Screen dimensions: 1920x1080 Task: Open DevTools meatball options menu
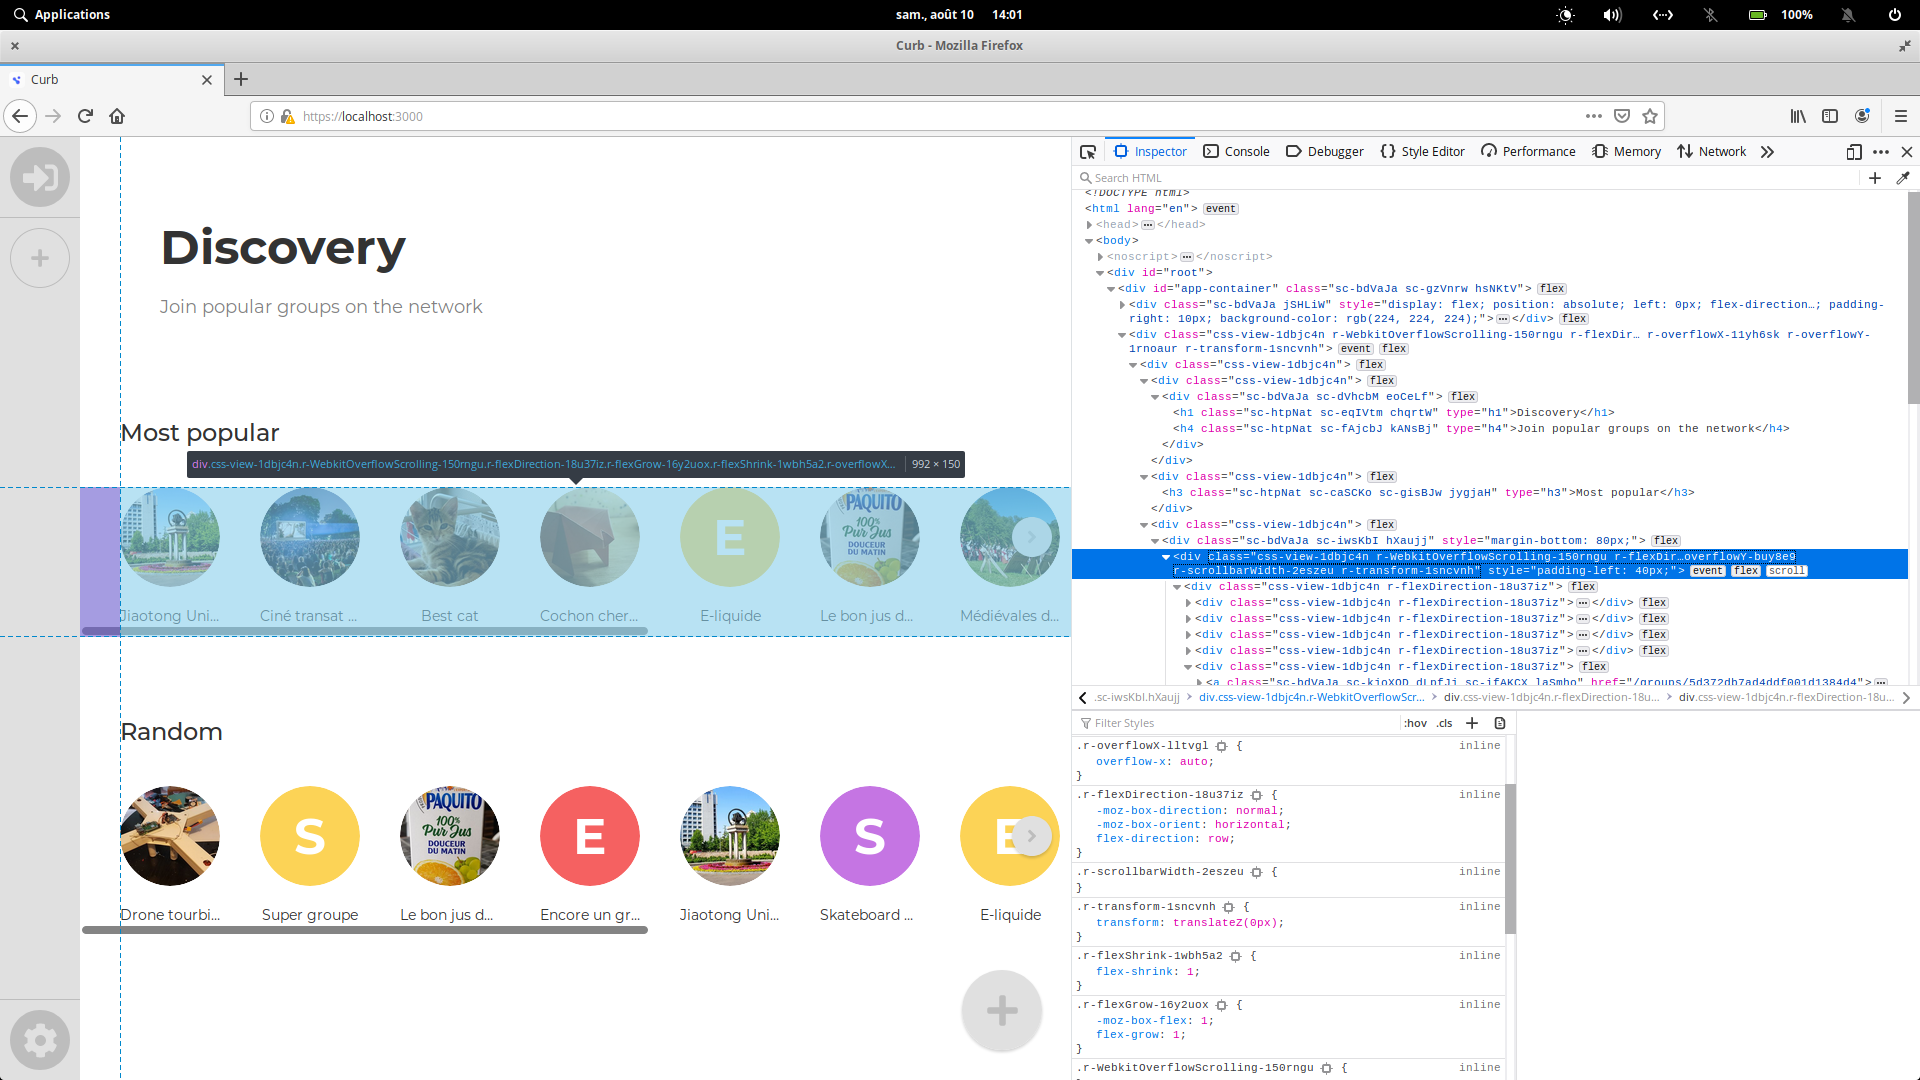1882,152
